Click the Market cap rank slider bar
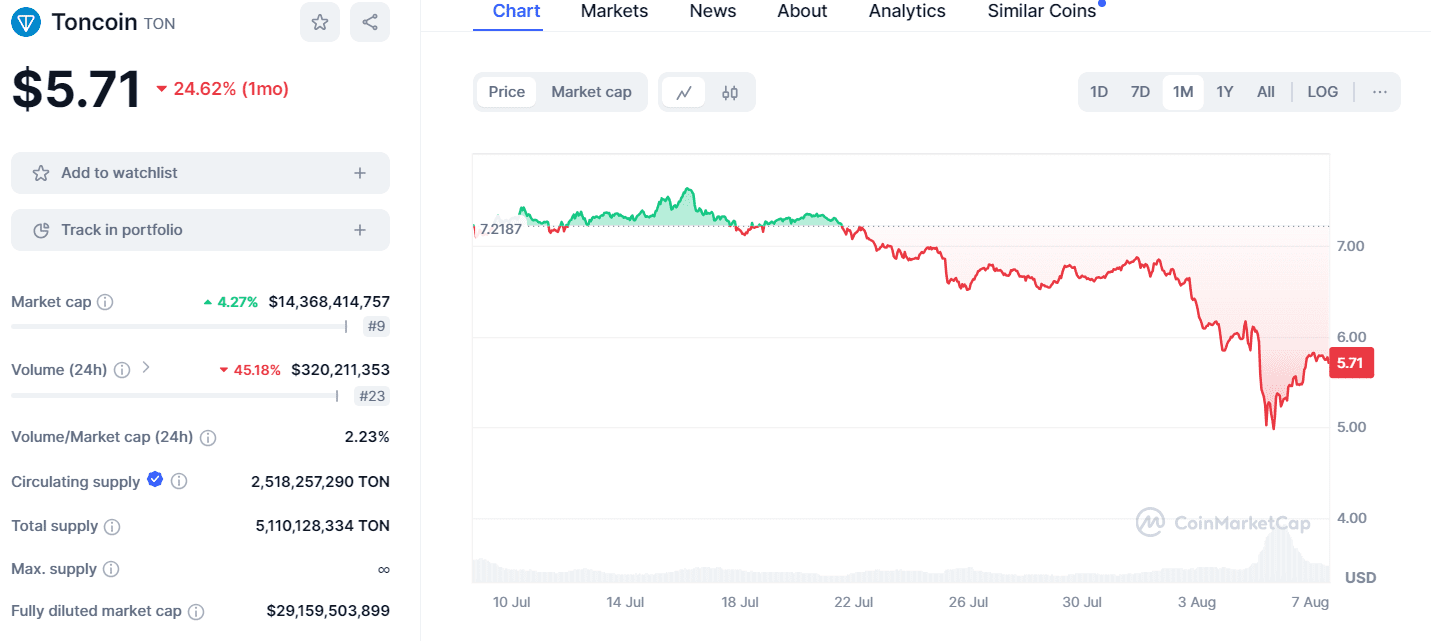This screenshot has height=641, width=1431. (177, 326)
